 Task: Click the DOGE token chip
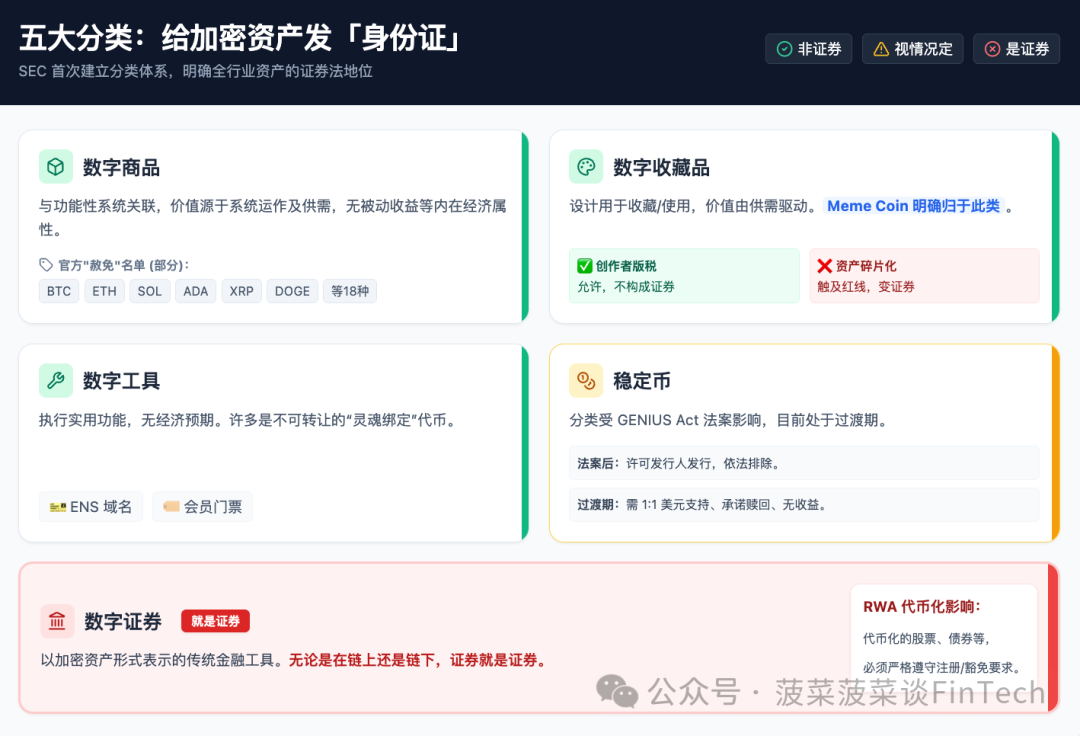tap(292, 292)
